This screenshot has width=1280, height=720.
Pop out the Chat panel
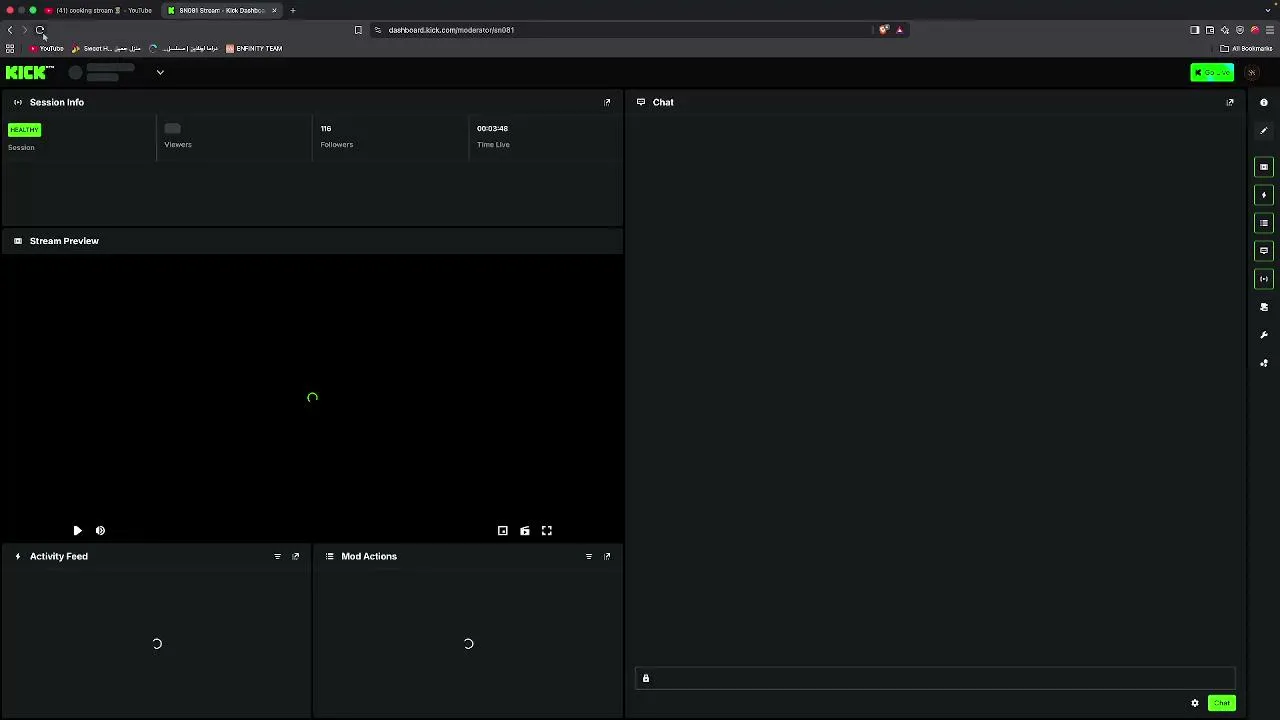point(1230,102)
